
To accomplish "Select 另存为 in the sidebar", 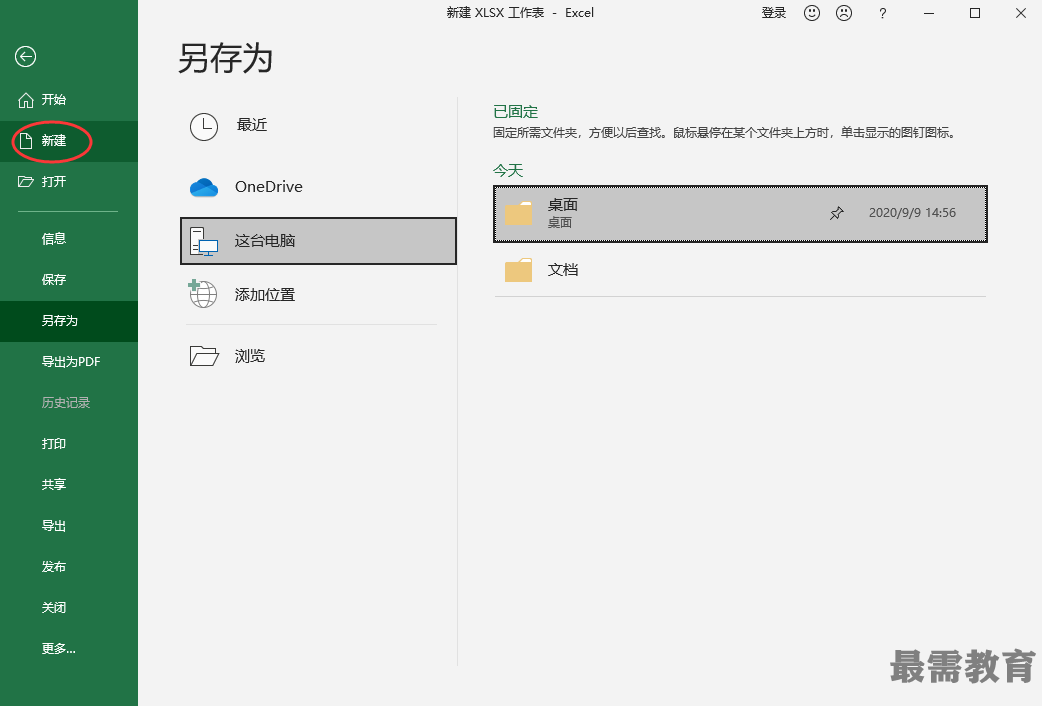I will [x=60, y=320].
